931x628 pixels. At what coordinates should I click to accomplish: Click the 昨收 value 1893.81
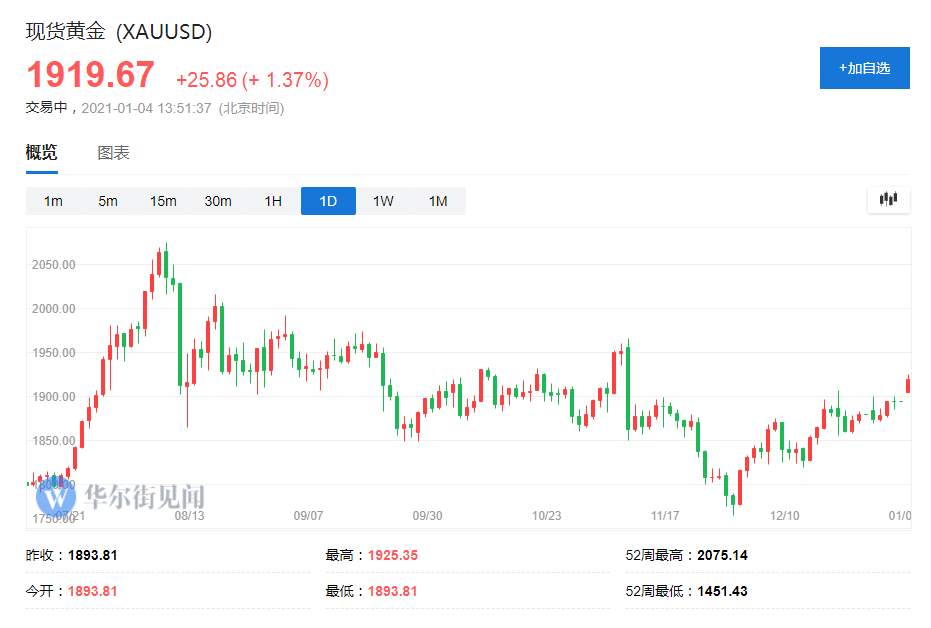93,555
